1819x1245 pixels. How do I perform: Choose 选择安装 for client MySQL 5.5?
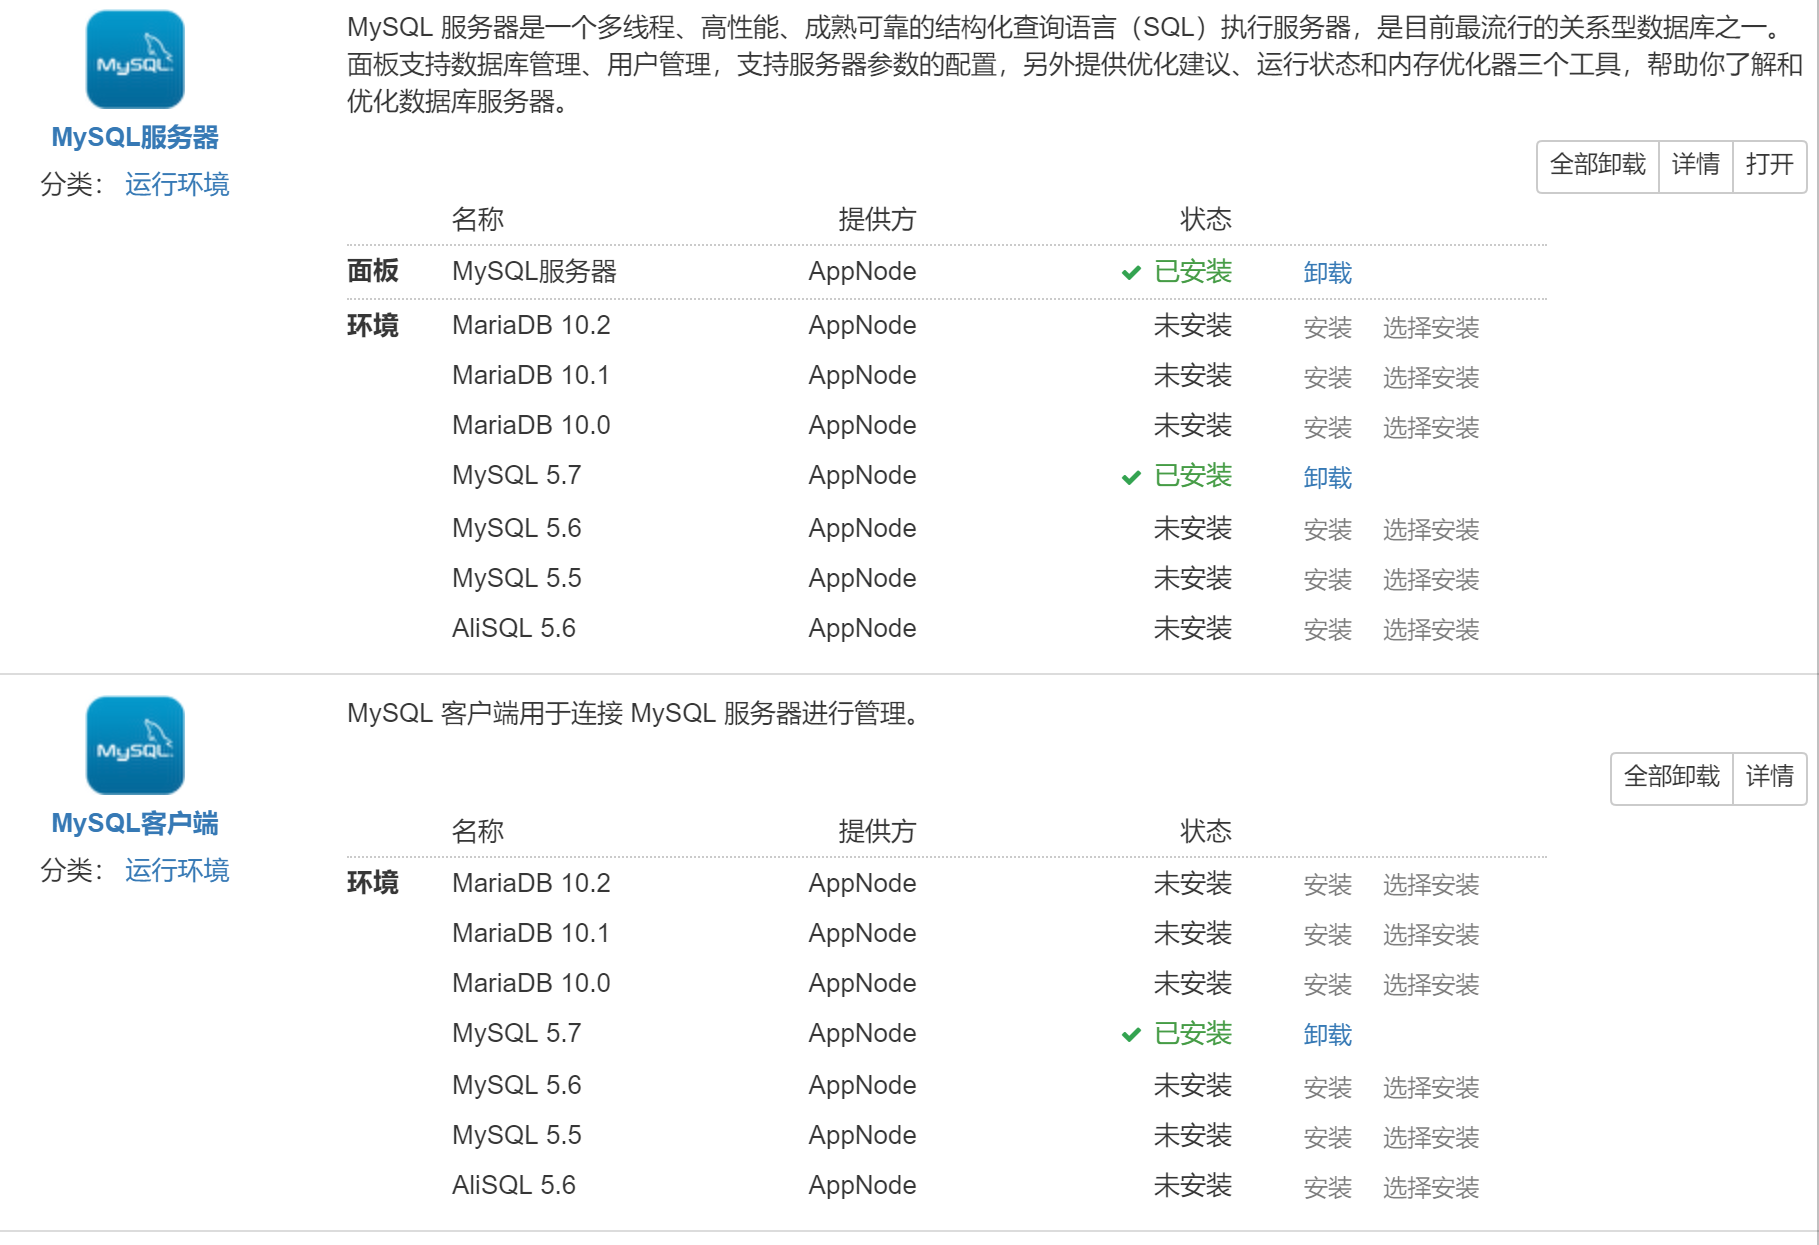click(x=1430, y=1137)
